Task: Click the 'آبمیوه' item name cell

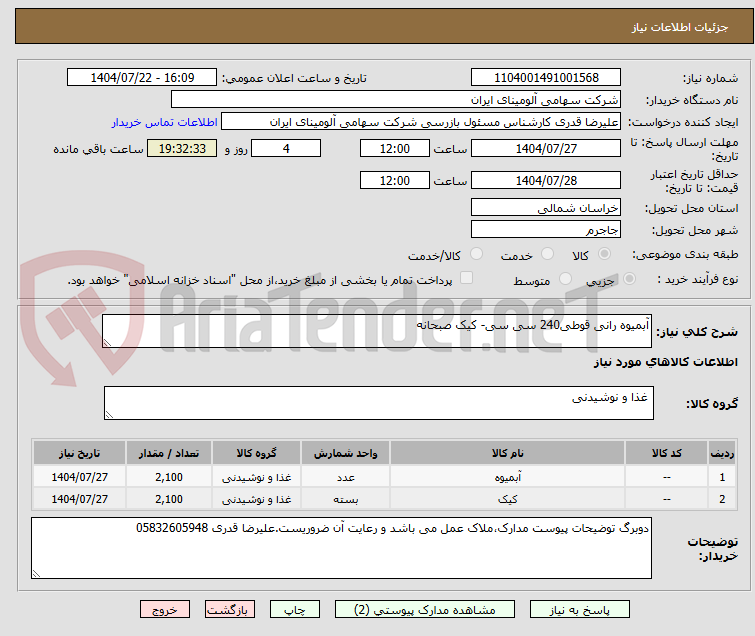Action: [508, 477]
